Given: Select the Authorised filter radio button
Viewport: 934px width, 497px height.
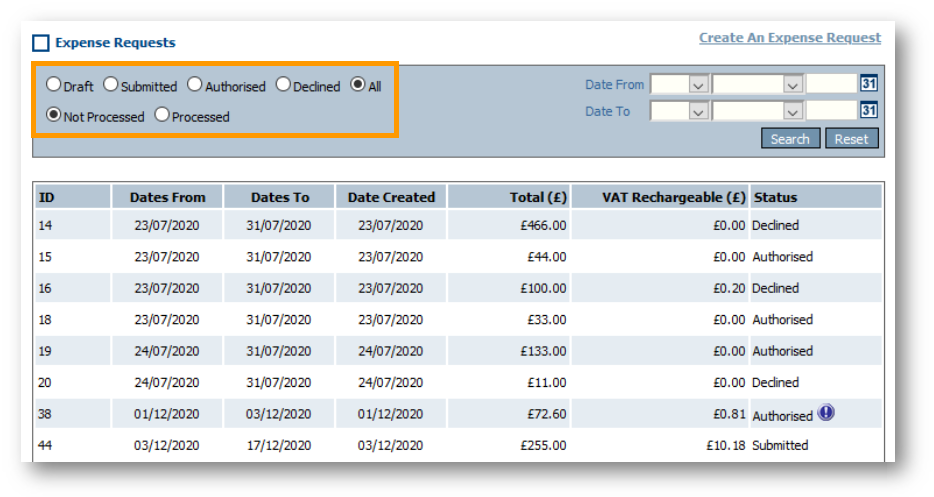Looking at the screenshot, I should [195, 84].
